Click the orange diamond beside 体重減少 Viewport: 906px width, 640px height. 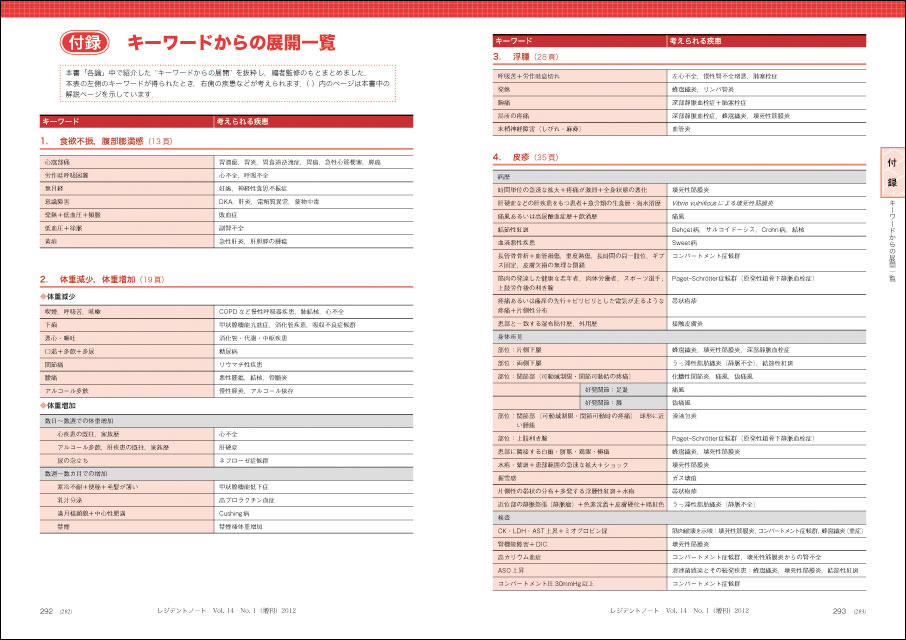tap(44, 297)
